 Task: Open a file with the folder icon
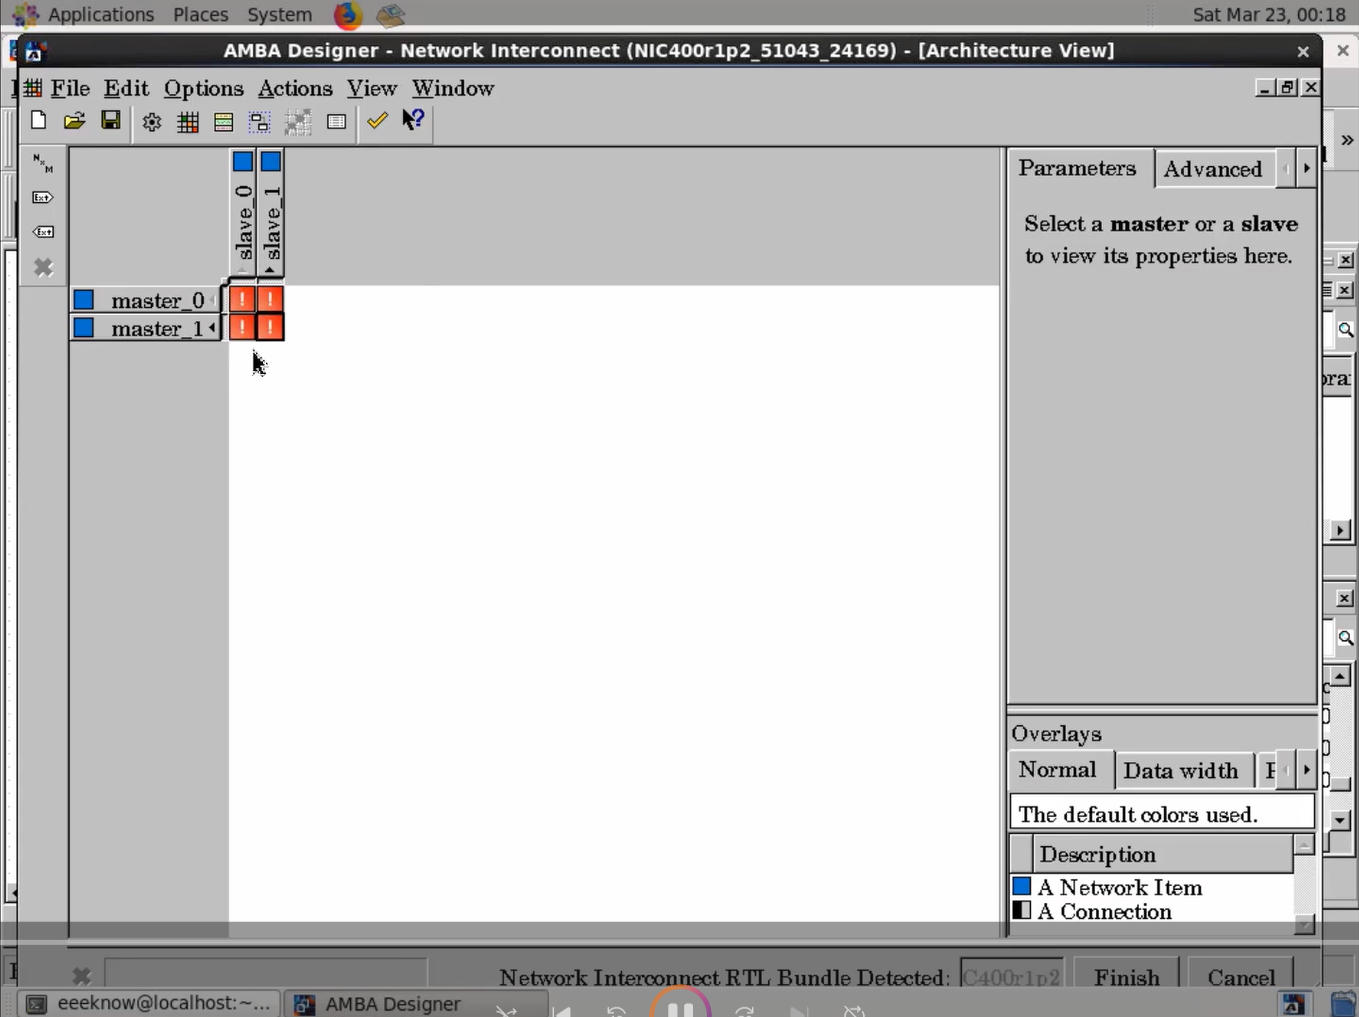tap(74, 121)
